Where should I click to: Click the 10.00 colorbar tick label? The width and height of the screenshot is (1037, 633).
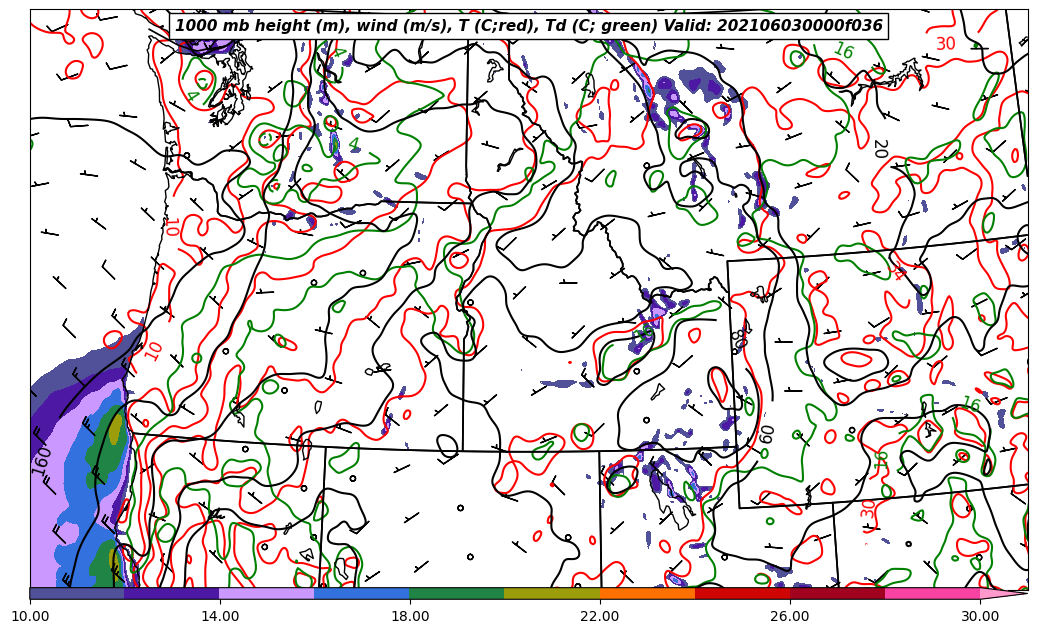point(30,616)
